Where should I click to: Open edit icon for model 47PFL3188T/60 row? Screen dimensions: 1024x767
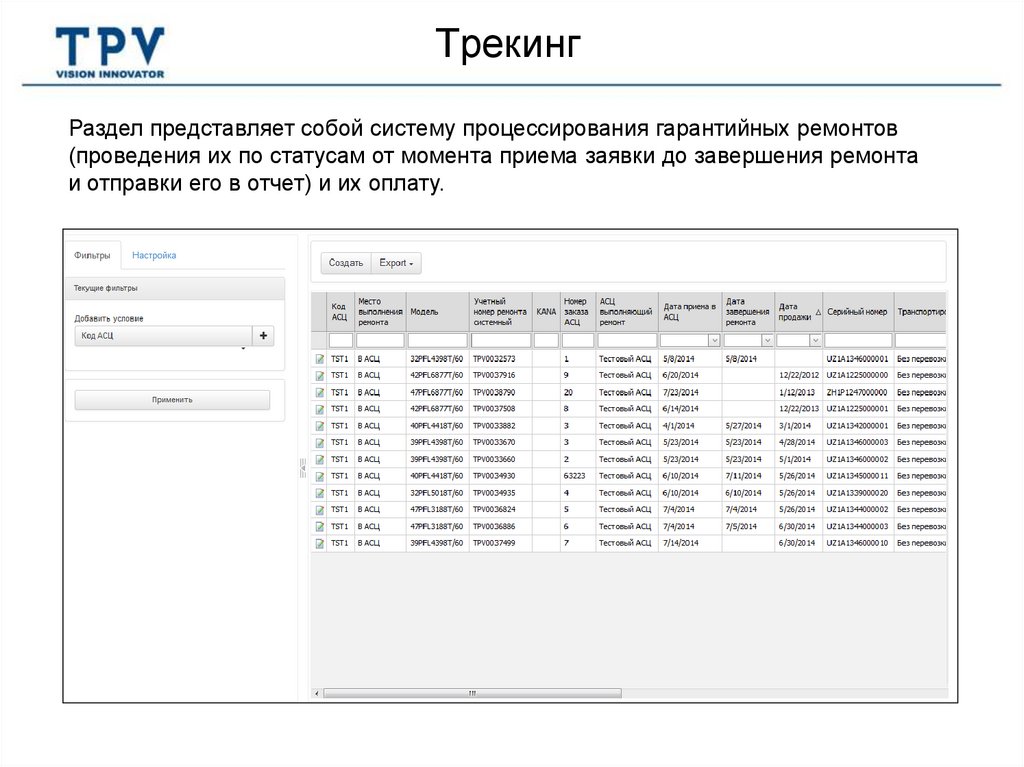318,508
